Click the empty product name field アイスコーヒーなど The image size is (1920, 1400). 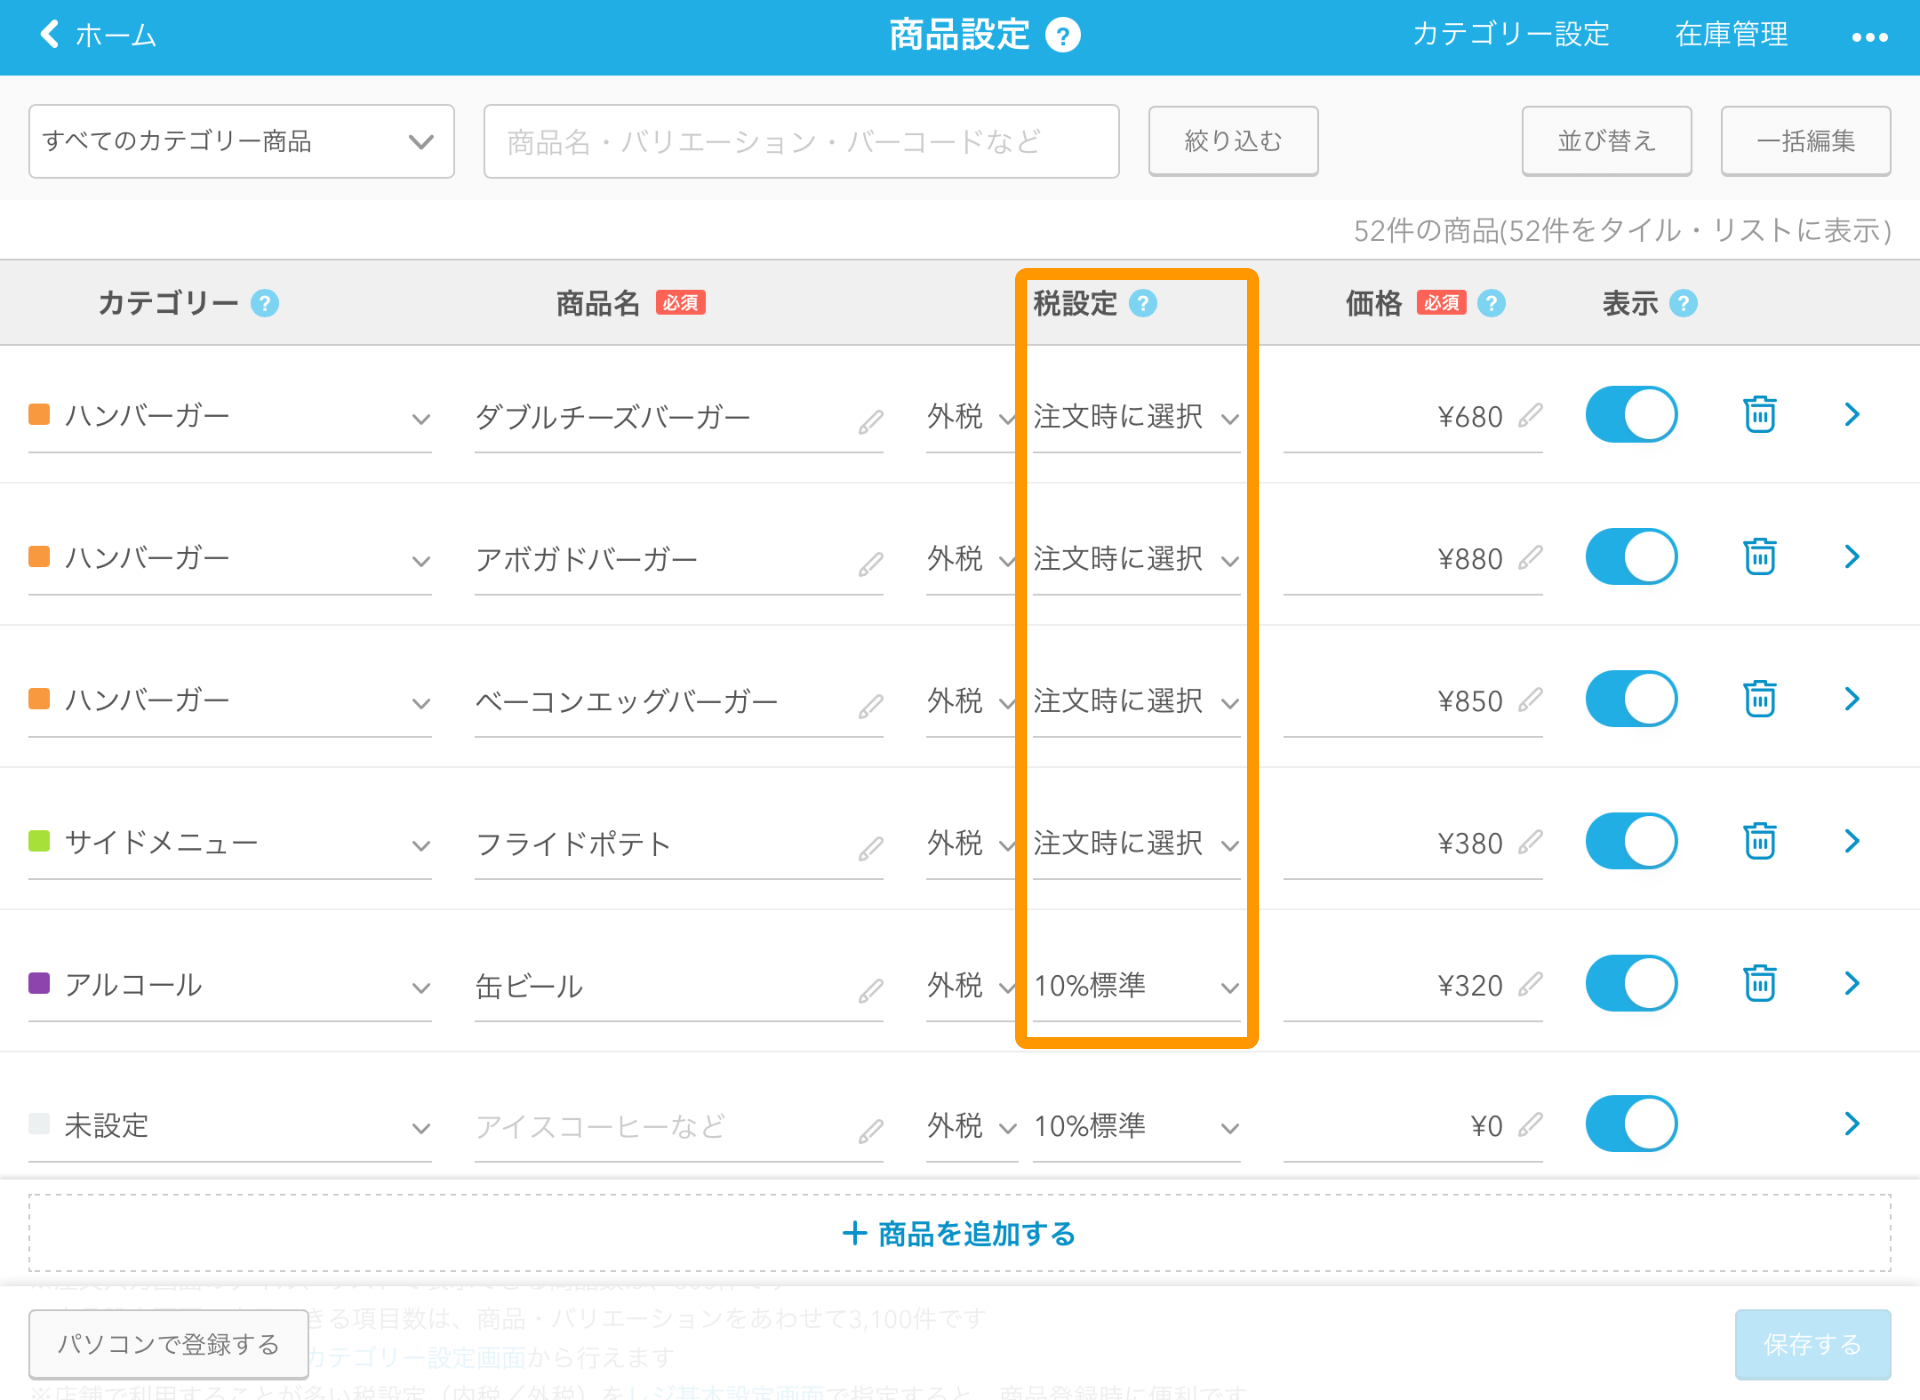point(679,1127)
